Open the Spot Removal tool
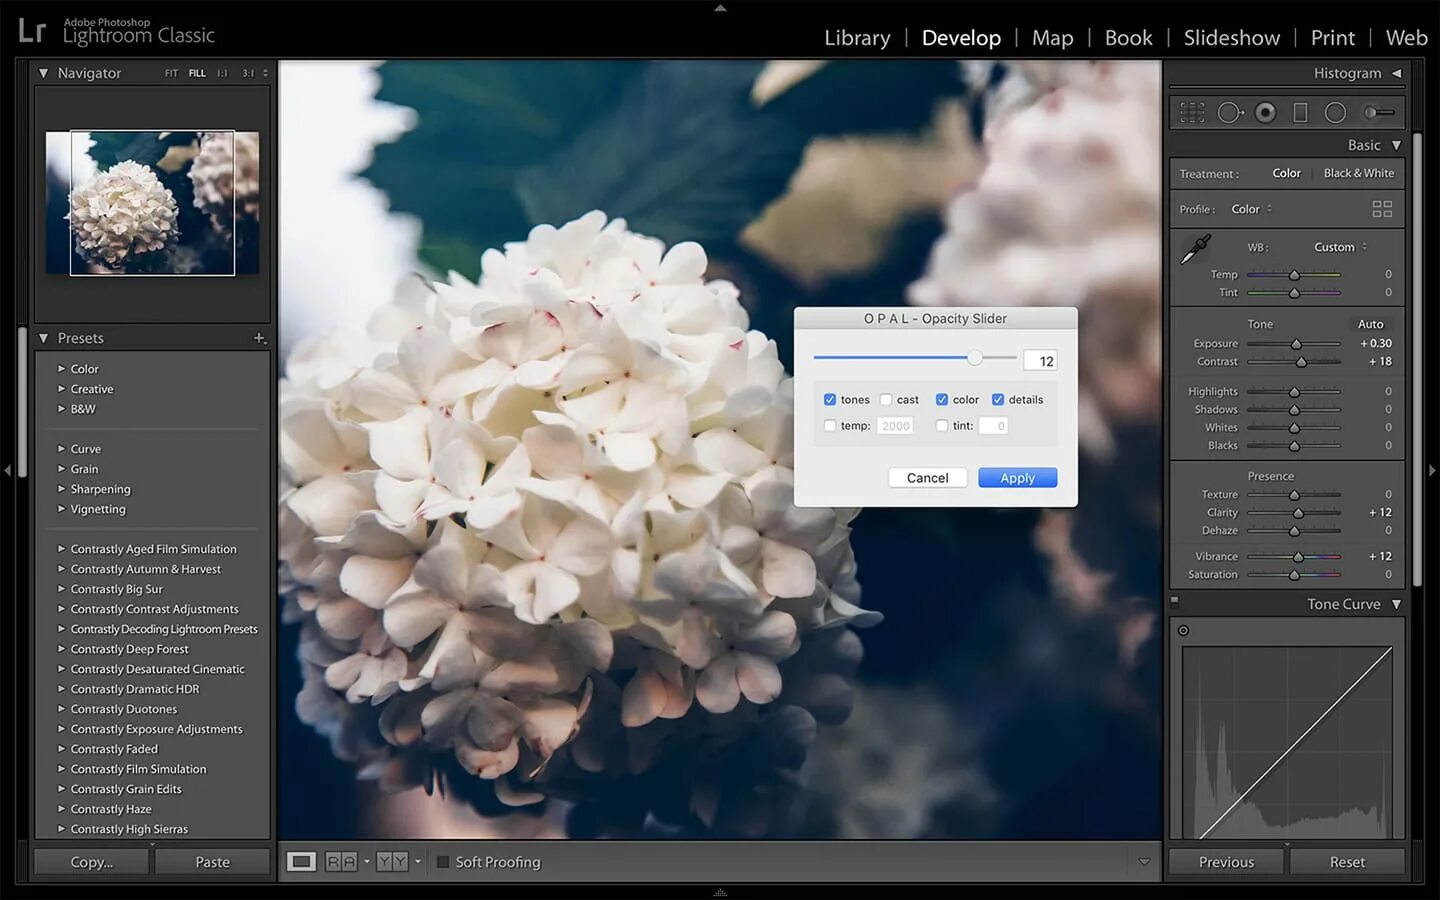 (1230, 112)
